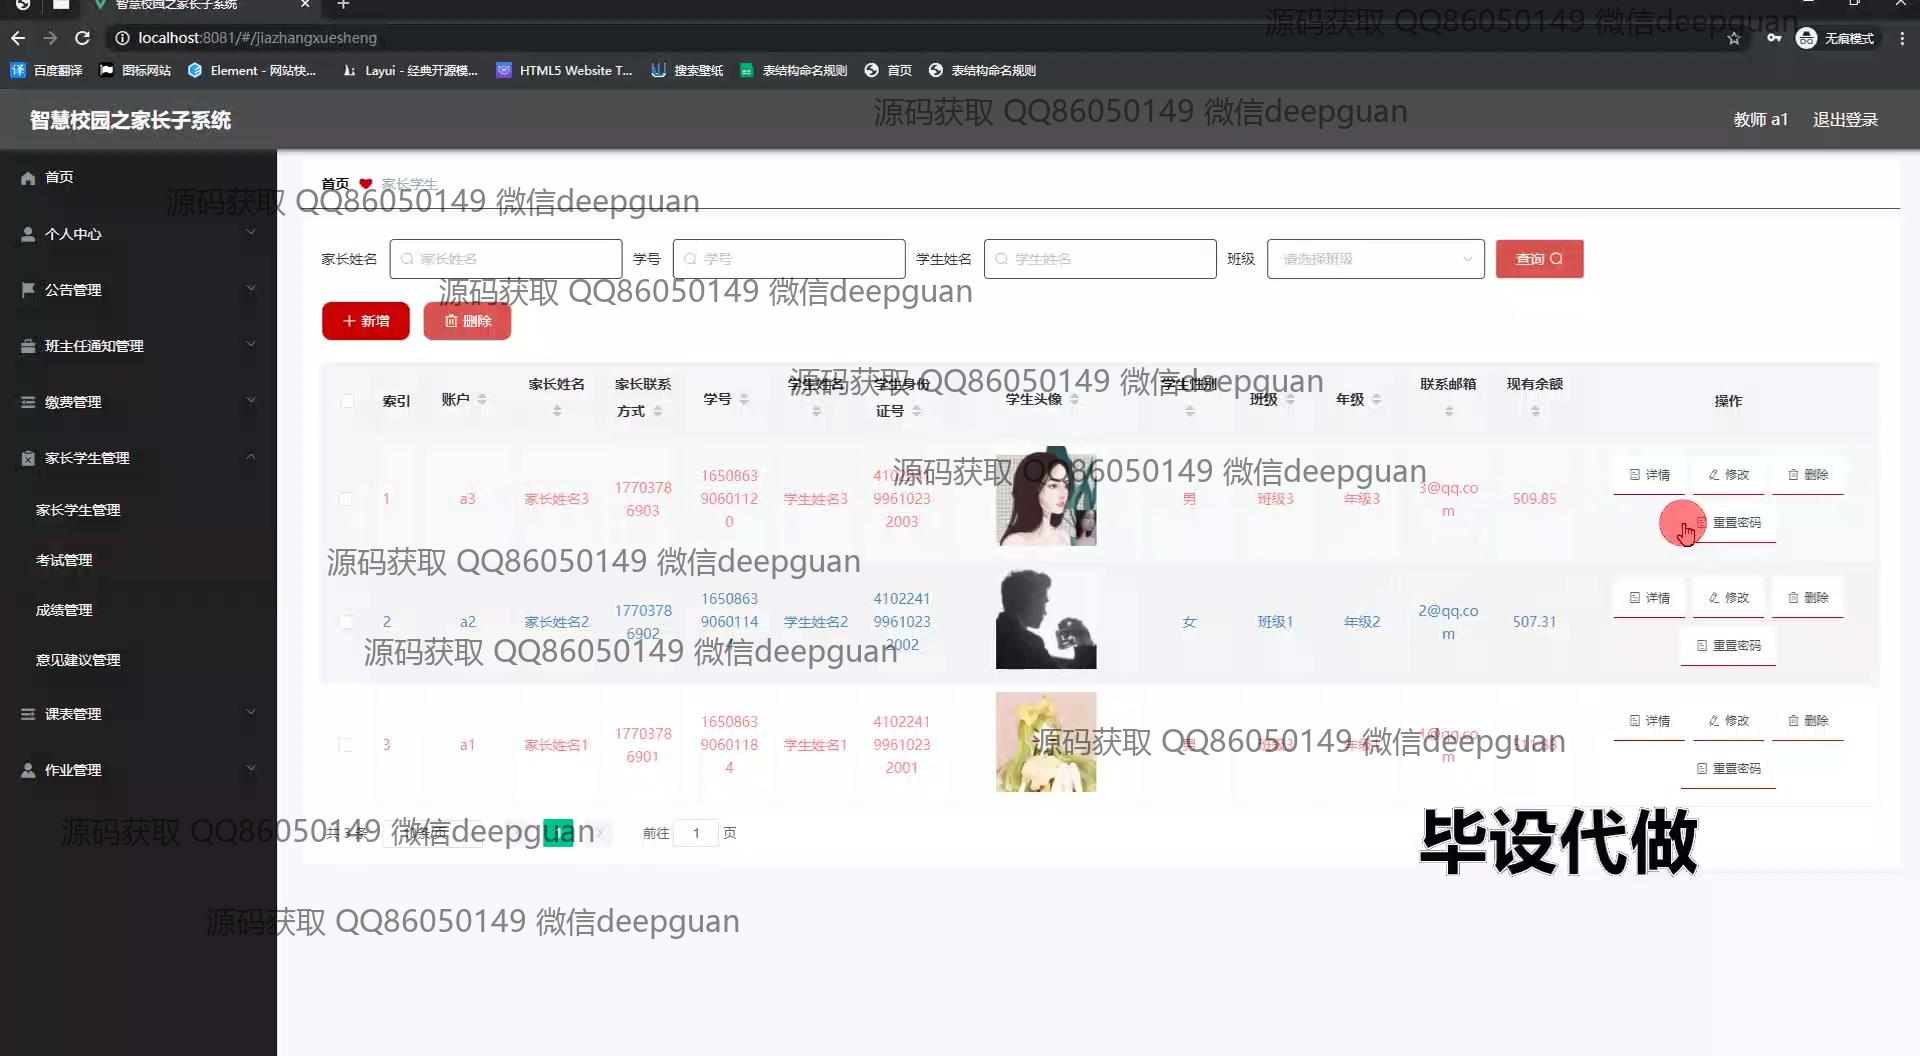Click the 家长姓名 search input field
Image resolution: width=1920 pixels, height=1056 pixels.
coord(506,259)
